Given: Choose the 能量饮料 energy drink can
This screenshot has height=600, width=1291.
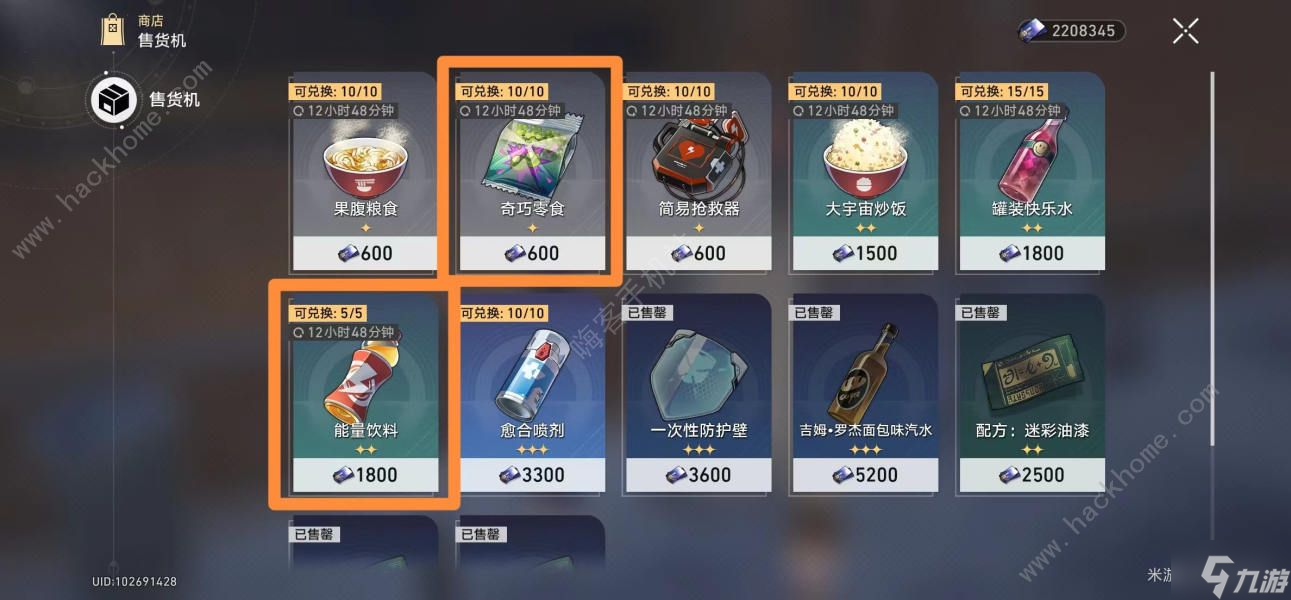Looking at the screenshot, I should coord(364,393).
